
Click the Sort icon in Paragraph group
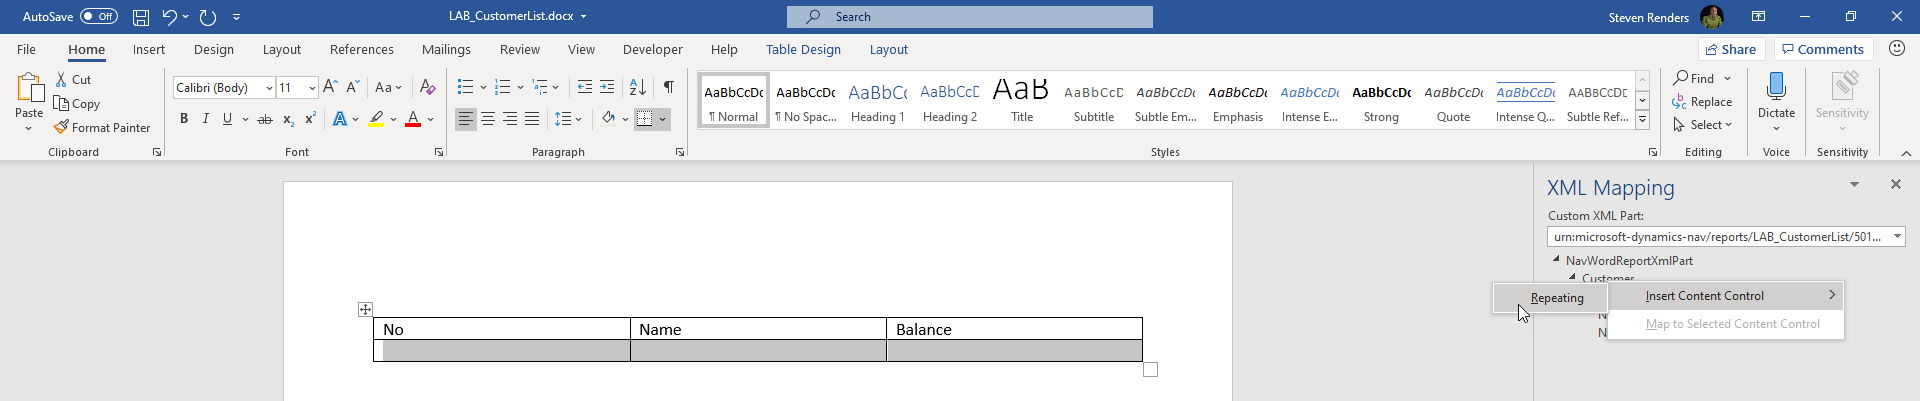pyautogui.click(x=638, y=88)
